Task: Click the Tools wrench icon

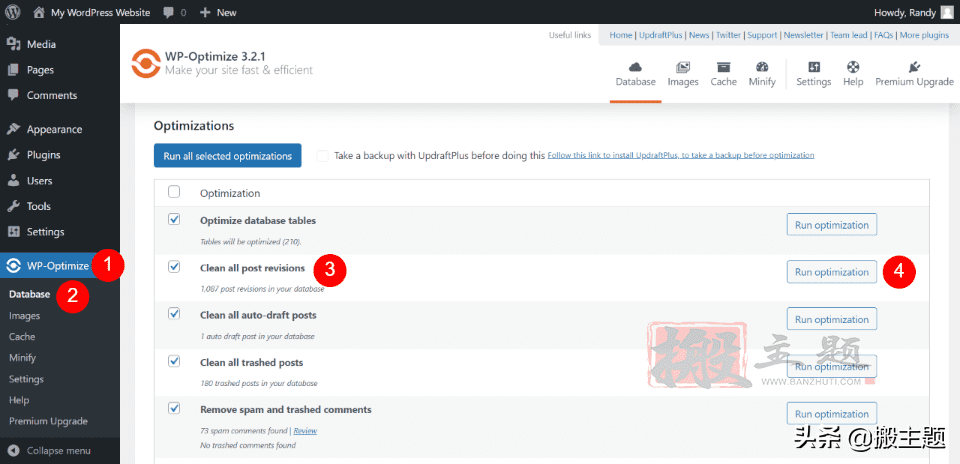Action: coord(13,206)
